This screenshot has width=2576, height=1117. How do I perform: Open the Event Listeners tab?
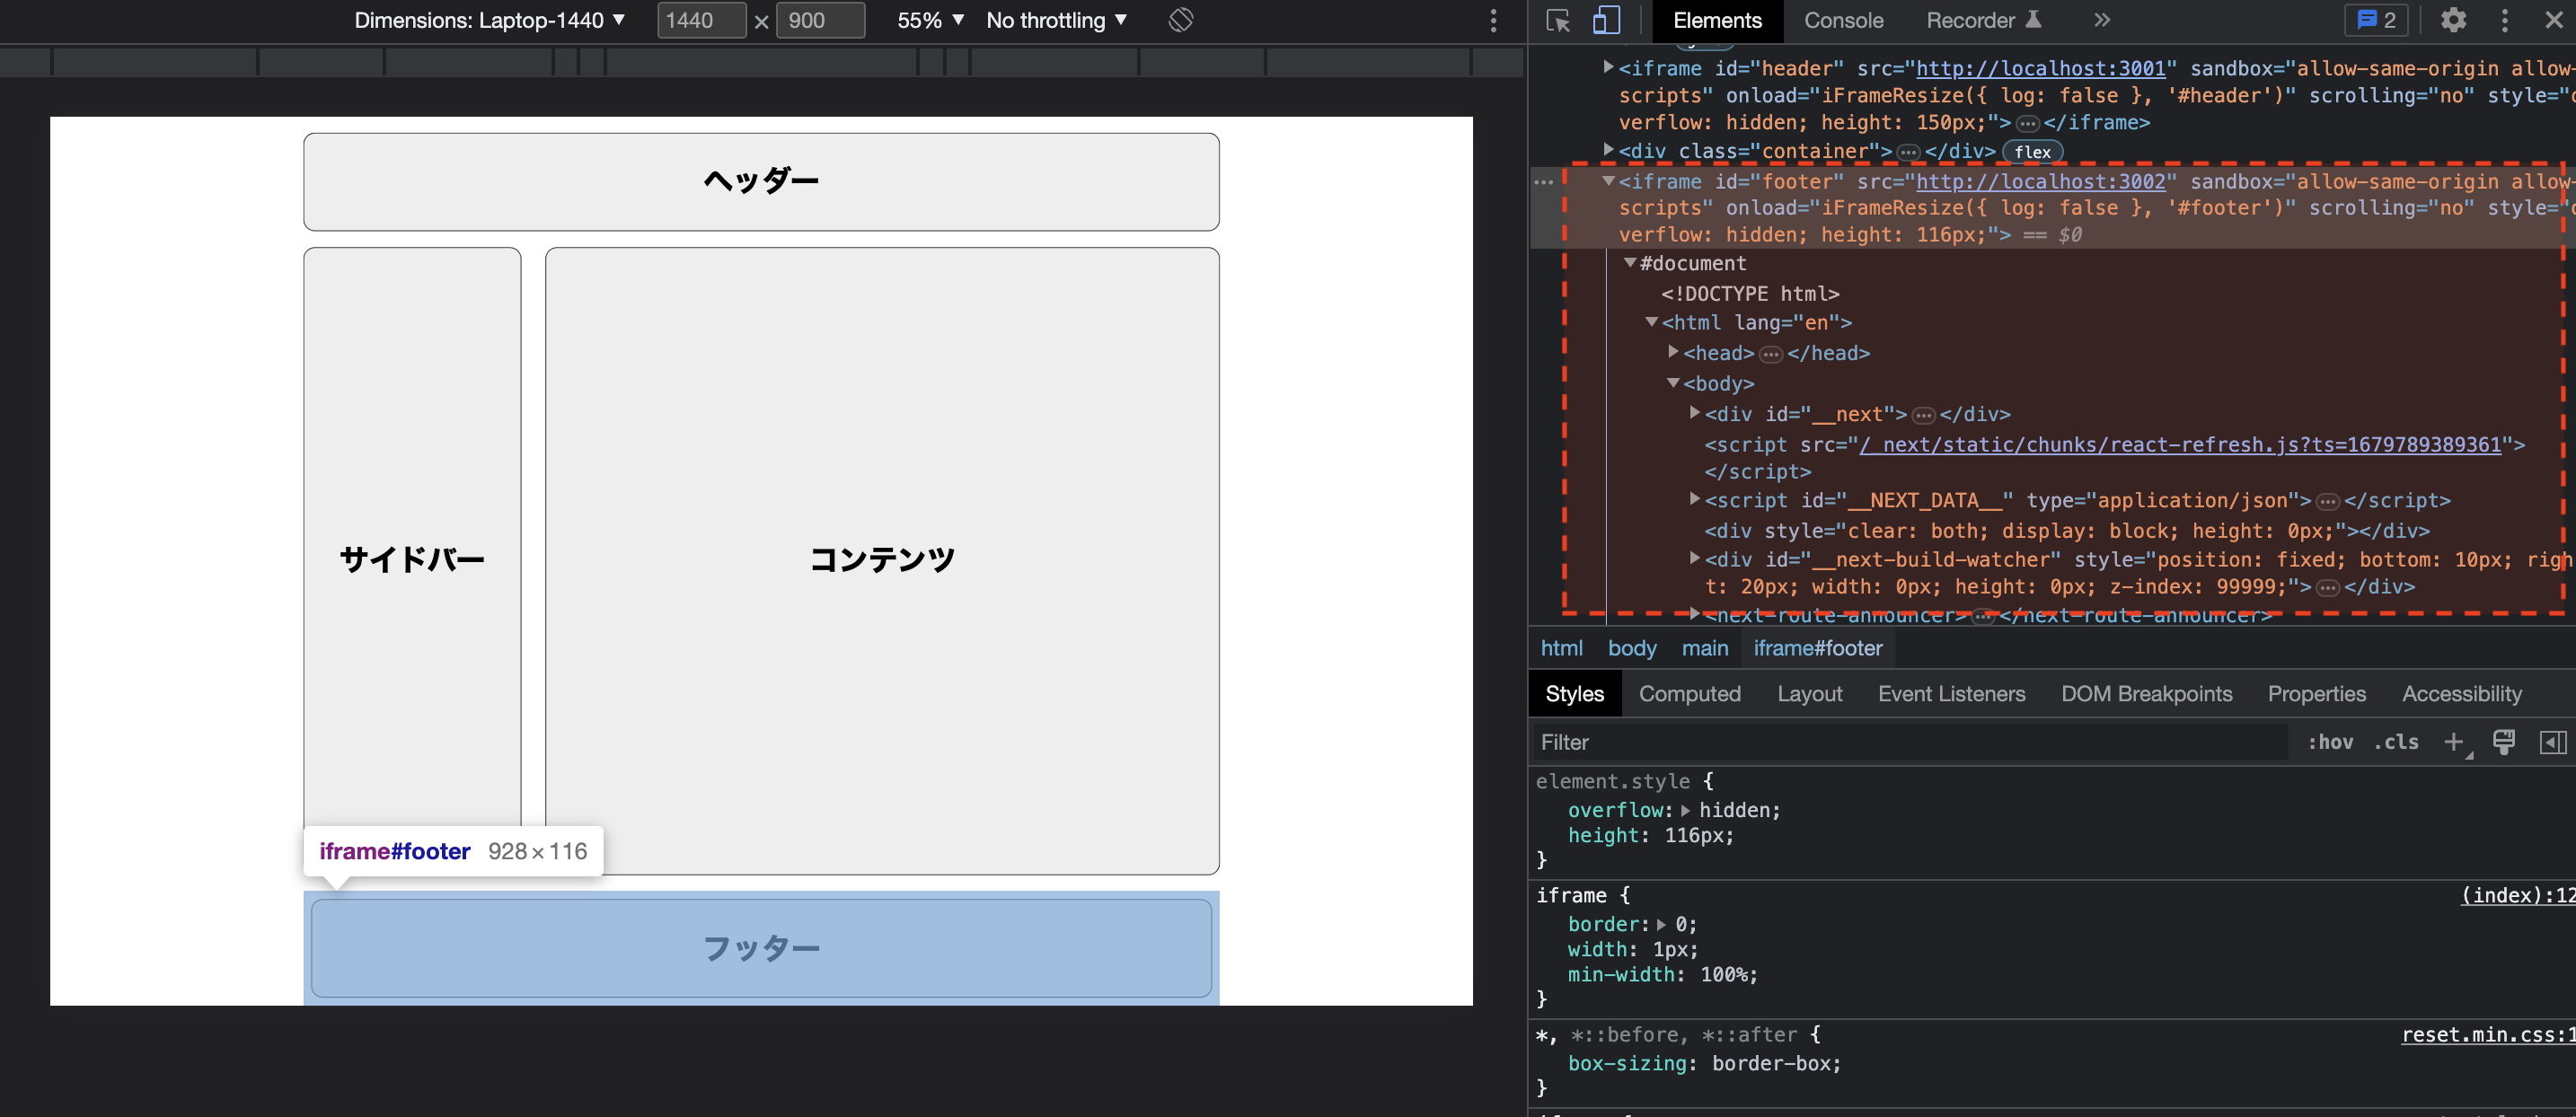coord(1951,694)
